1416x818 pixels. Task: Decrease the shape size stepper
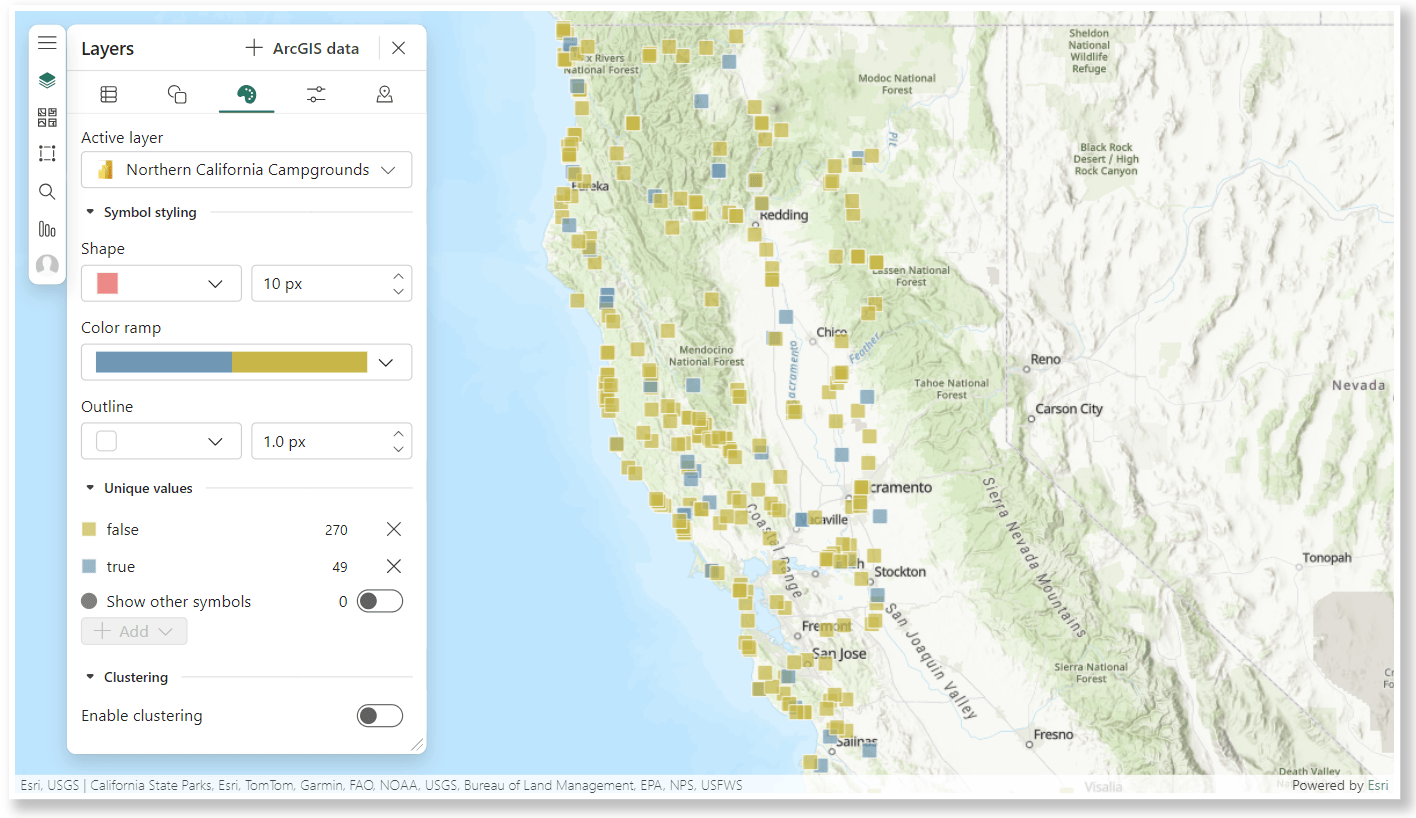[399, 292]
